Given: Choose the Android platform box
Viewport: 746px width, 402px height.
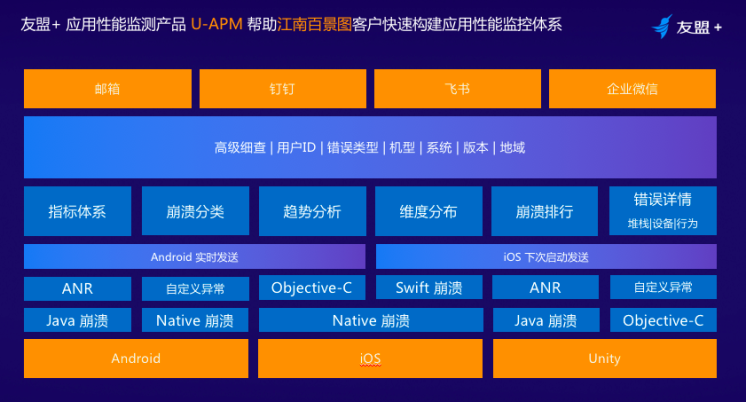Looking at the screenshot, I should [x=136, y=358].
